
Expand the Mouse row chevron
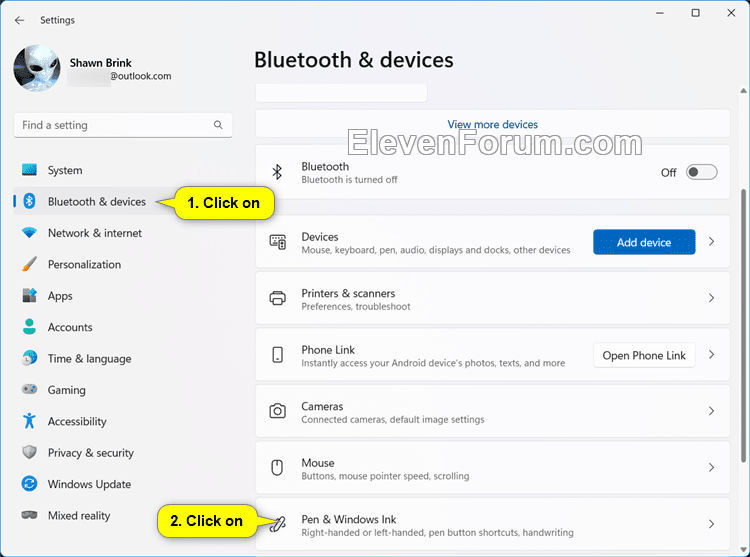click(711, 467)
